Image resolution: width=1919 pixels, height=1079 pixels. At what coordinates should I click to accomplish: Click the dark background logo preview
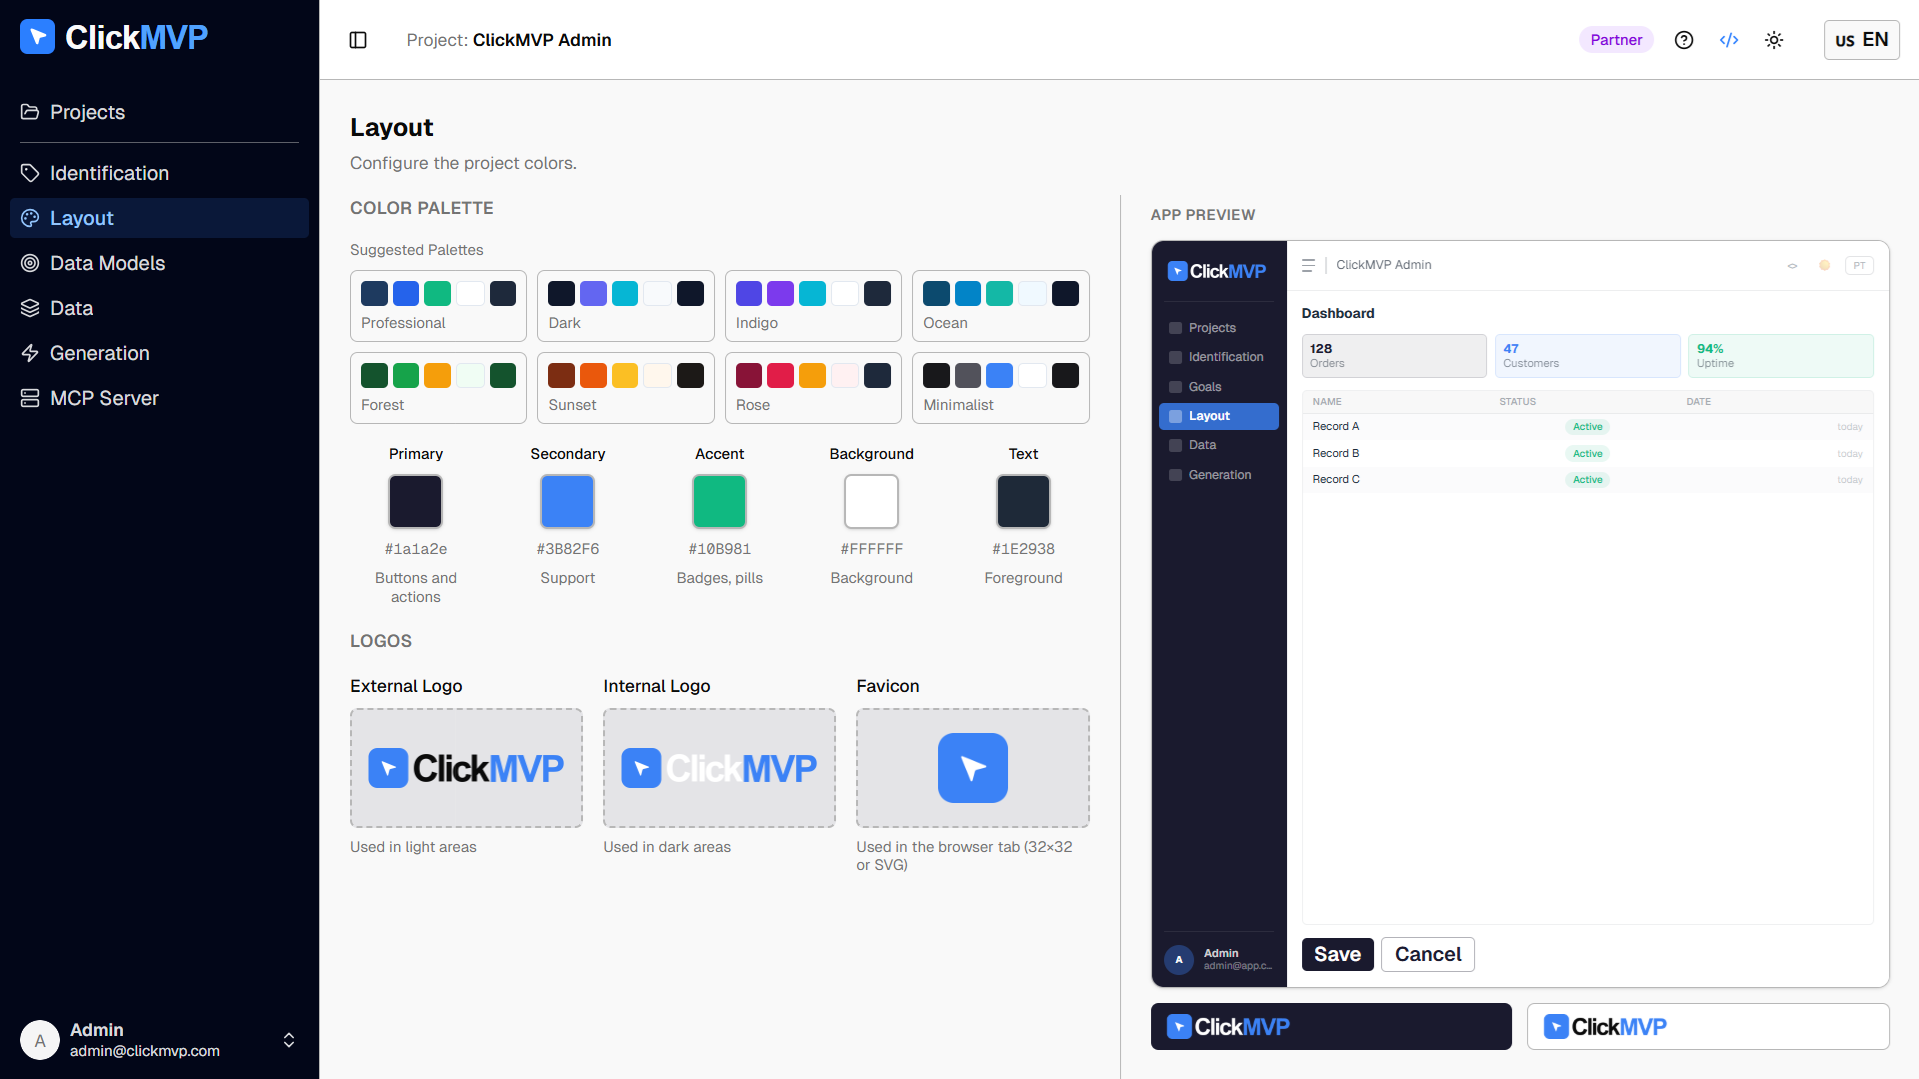(1331, 1027)
